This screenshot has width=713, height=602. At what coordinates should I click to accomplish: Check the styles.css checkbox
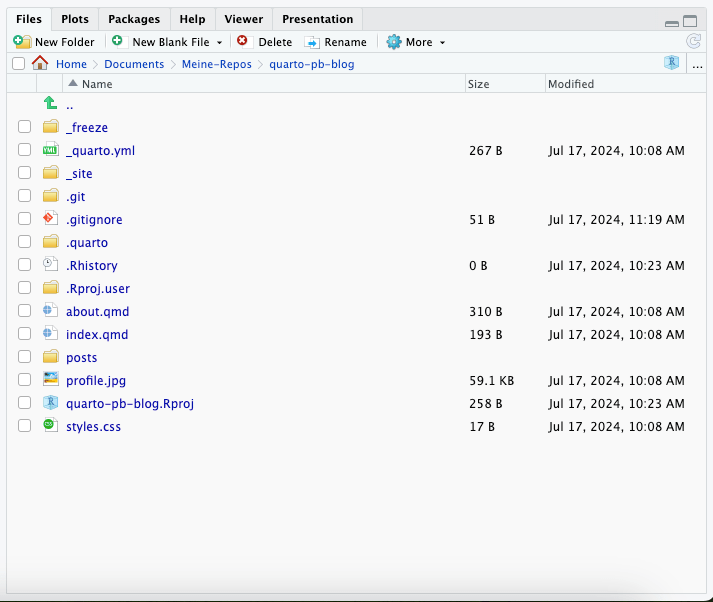(25, 426)
